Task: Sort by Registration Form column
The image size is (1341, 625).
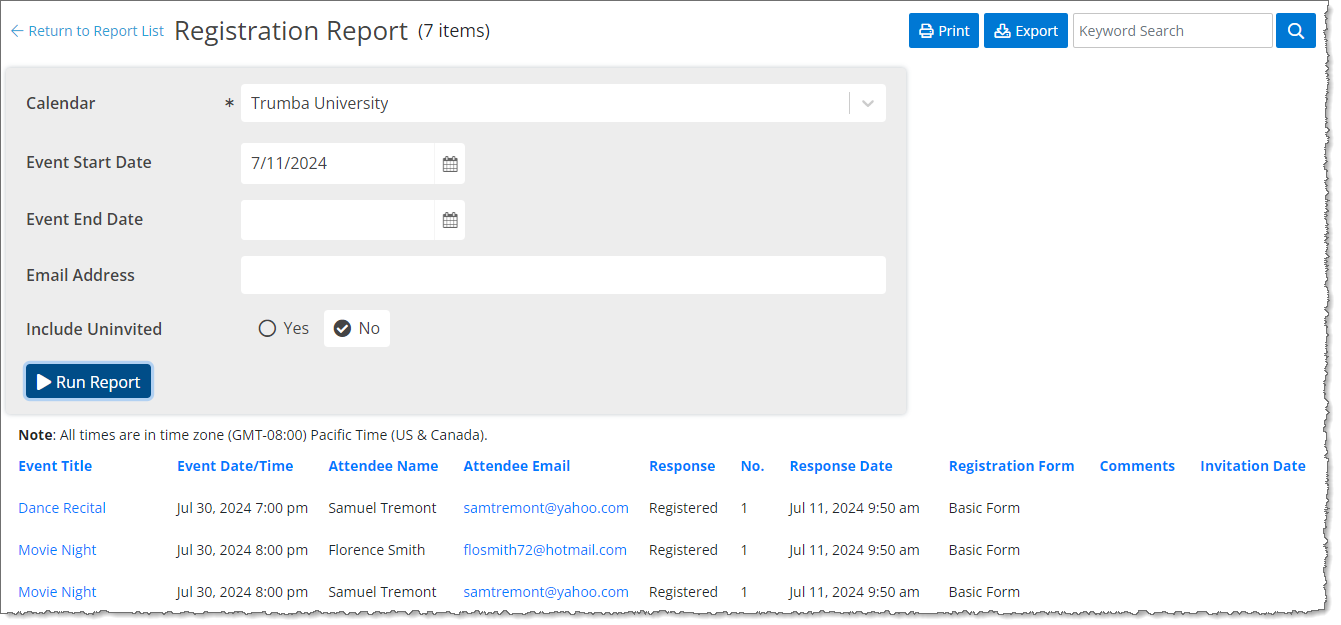Action: click(x=1011, y=466)
